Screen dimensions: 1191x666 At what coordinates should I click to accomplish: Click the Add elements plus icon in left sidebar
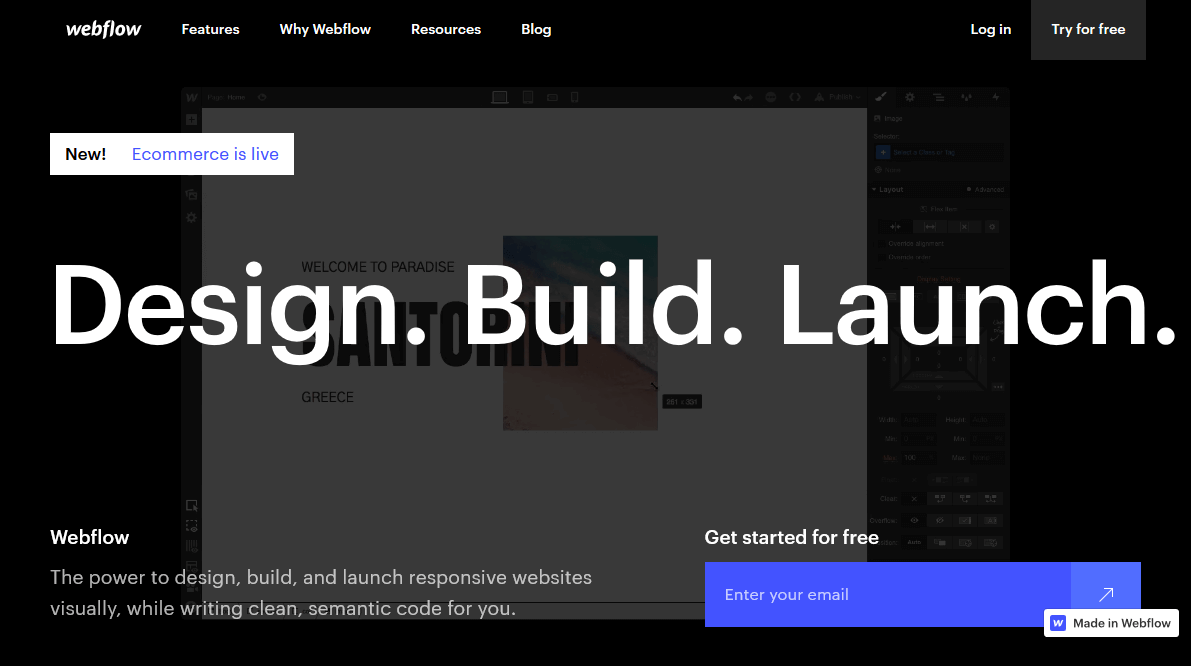pyautogui.click(x=191, y=120)
